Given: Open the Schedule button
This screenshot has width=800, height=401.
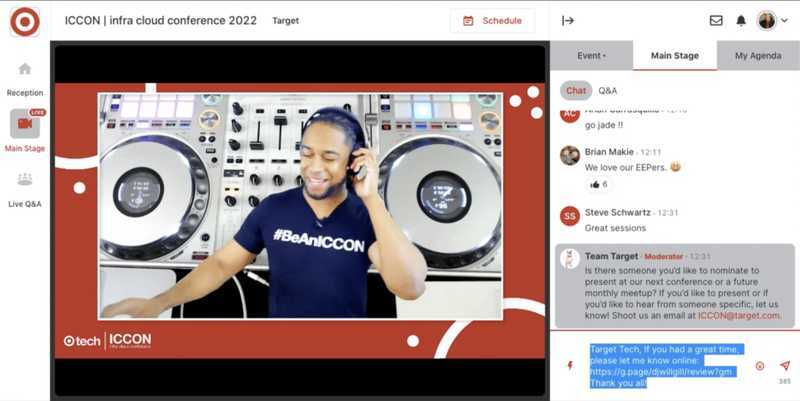Looking at the screenshot, I should coord(492,21).
